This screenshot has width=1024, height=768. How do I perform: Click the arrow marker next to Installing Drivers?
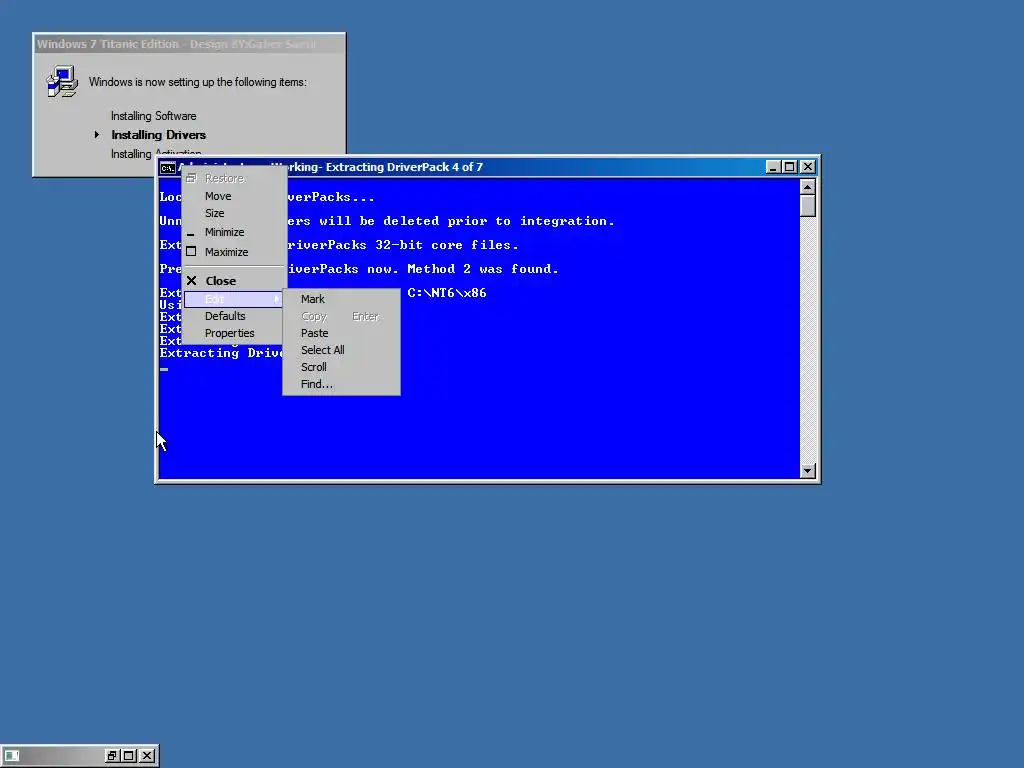[97, 135]
